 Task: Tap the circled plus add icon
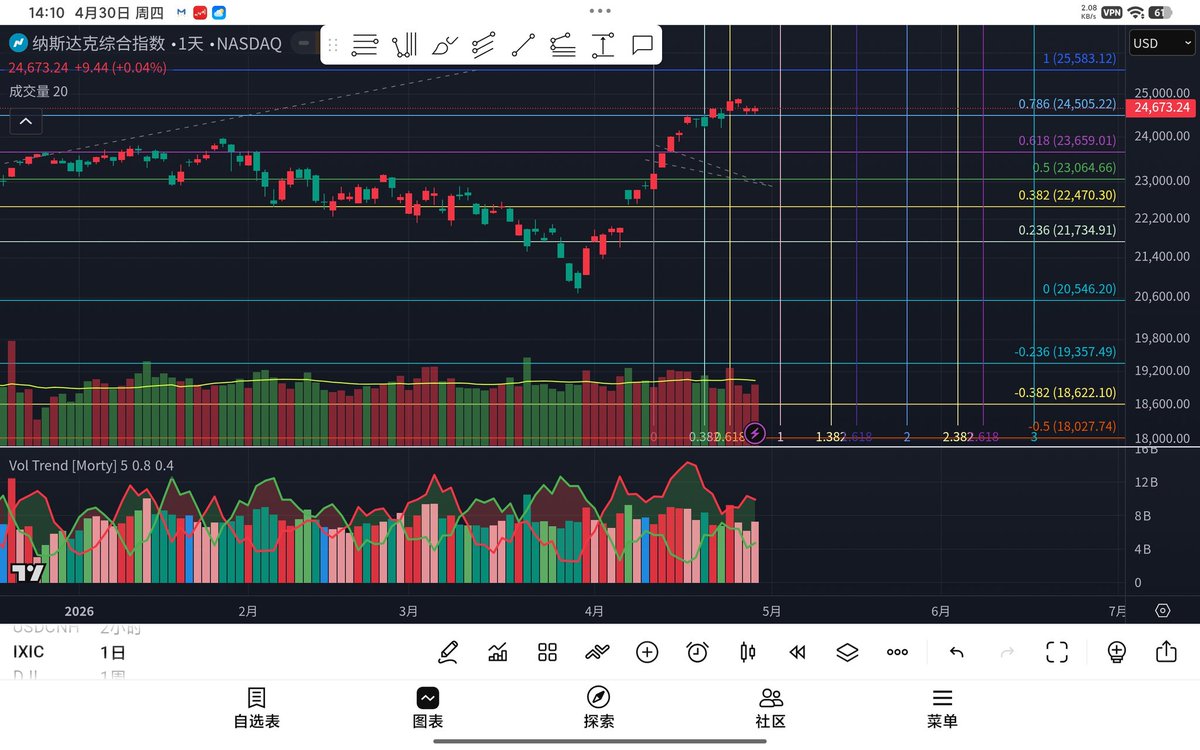coord(647,652)
